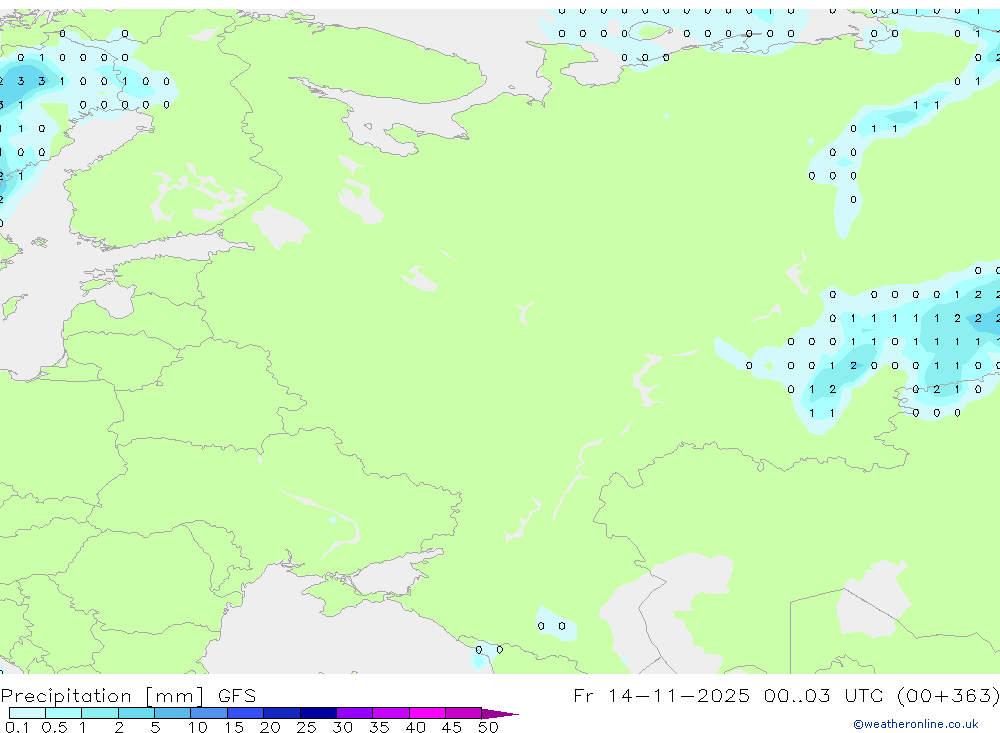The width and height of the screenshot is (1000, 733).
Task: Select the 0.5–1 mm legend color box
Action: pyautogui.click(x=64, y=713)
